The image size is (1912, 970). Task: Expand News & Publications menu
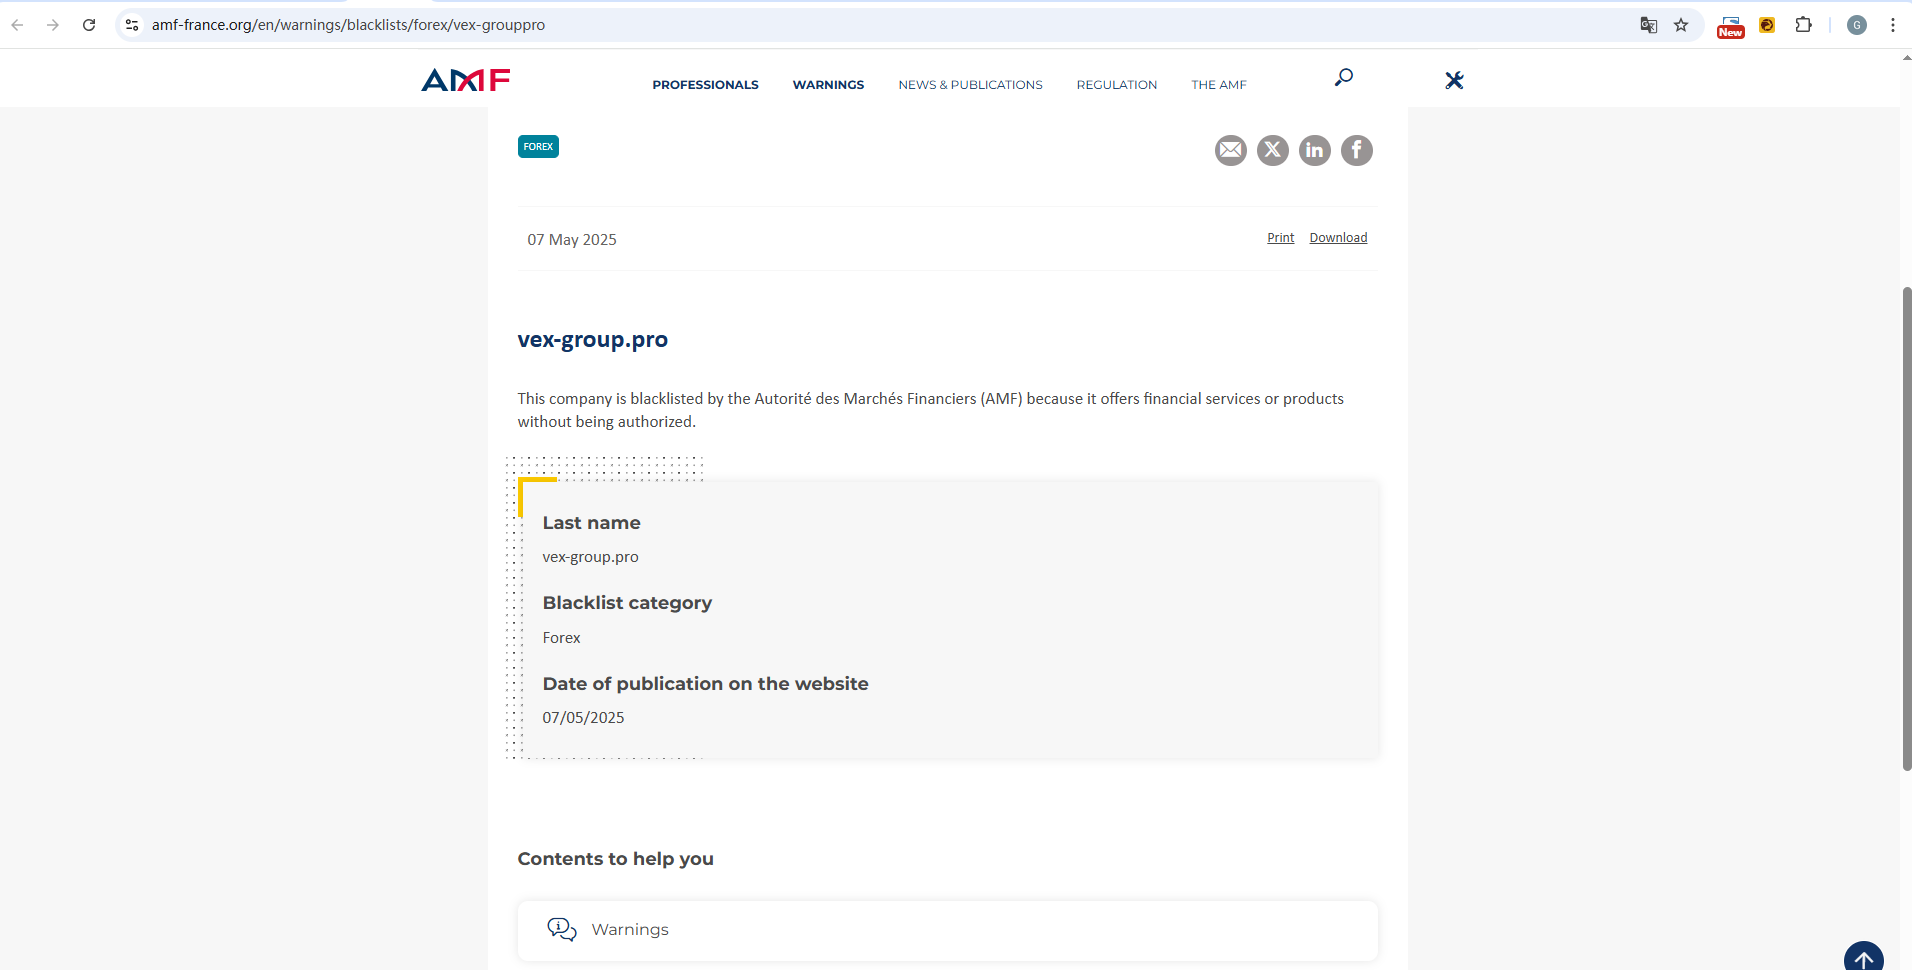pyautogui.click(x=970, y=85)
